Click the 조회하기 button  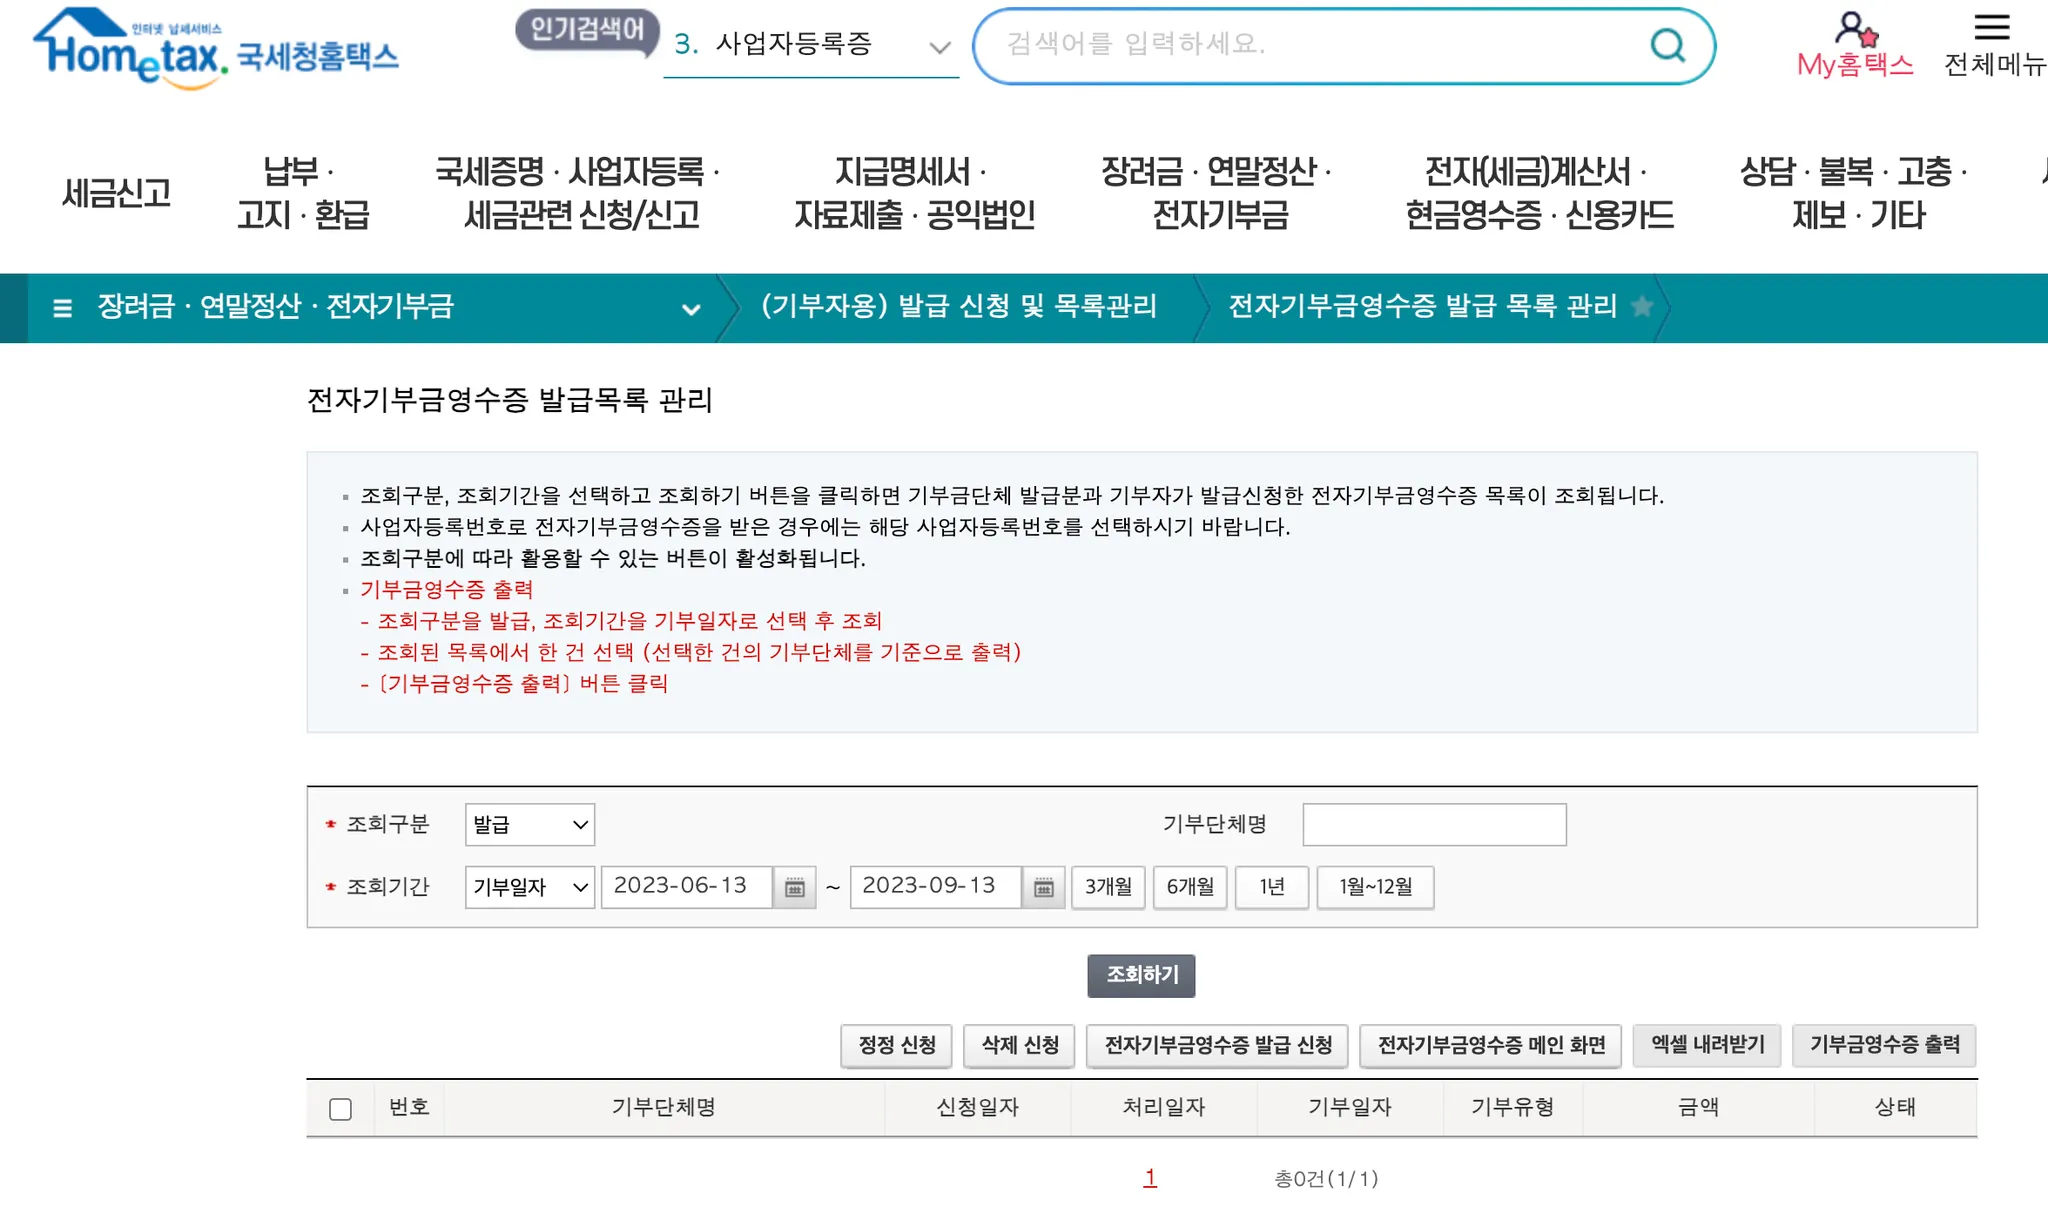coord(1141,975)
